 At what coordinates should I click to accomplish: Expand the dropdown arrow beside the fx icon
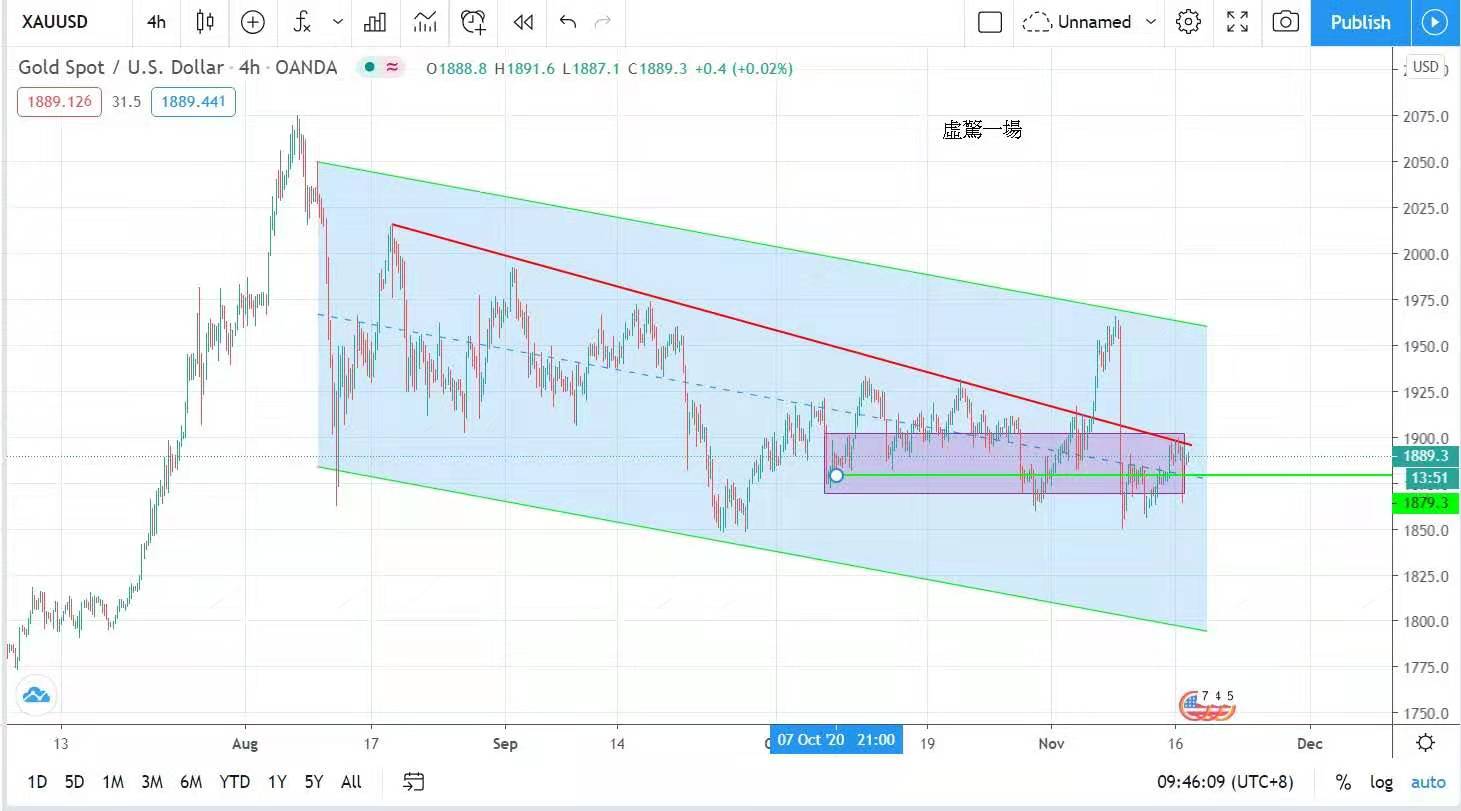coord(338,22)
